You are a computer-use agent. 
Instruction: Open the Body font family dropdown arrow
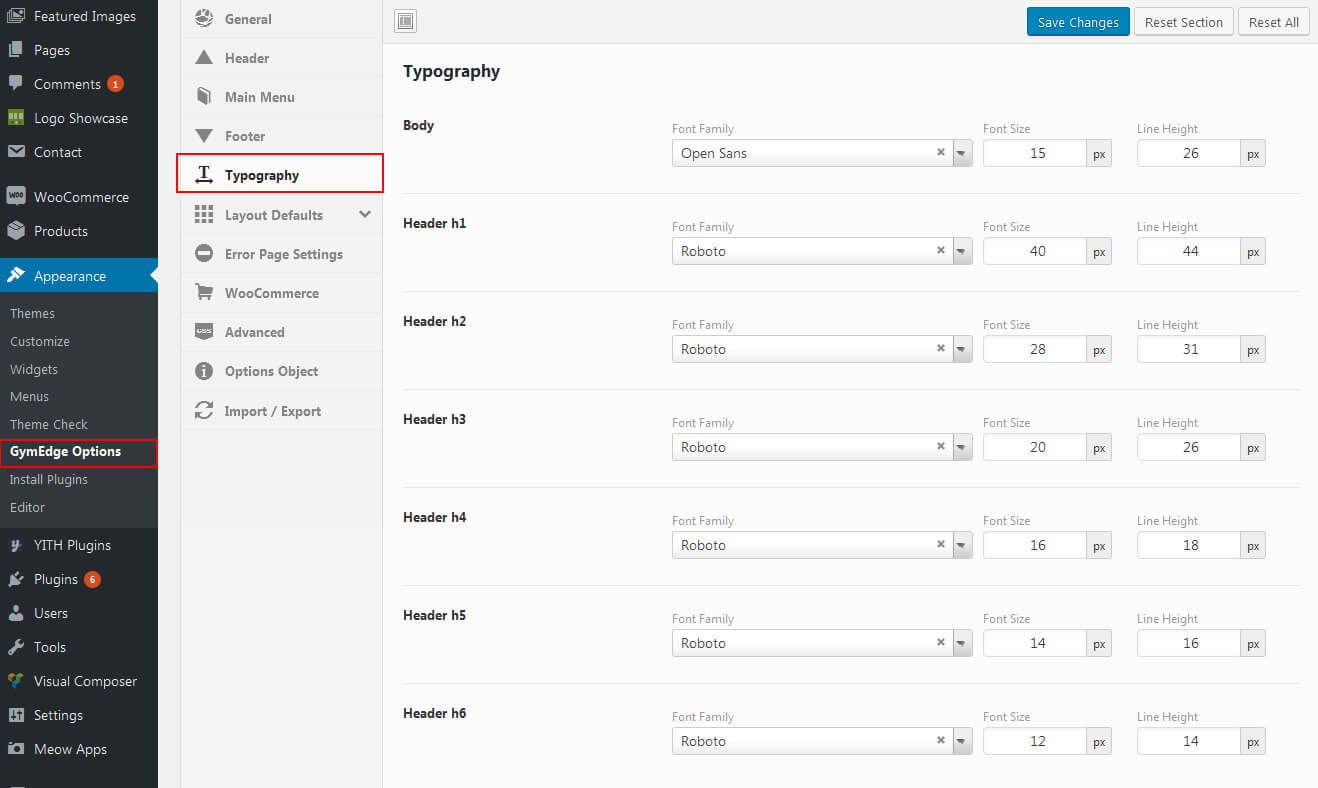962,153
